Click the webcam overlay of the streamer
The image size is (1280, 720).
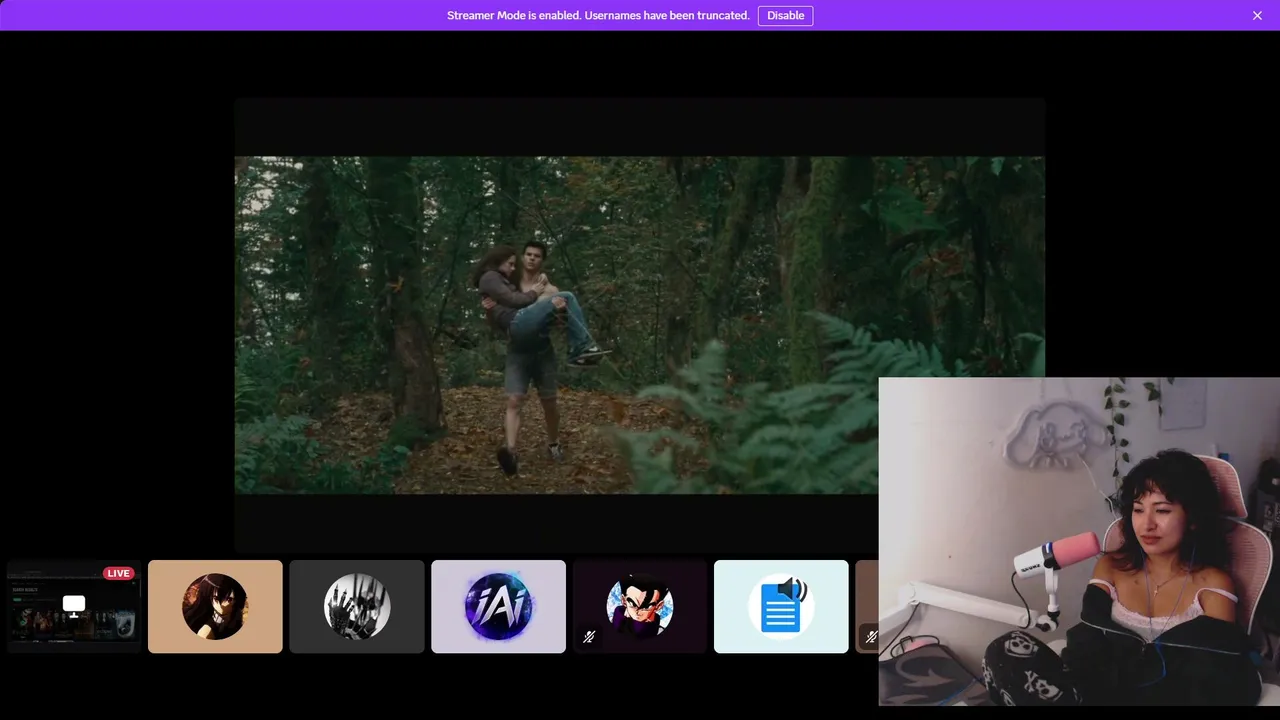tap(1079, 541)
